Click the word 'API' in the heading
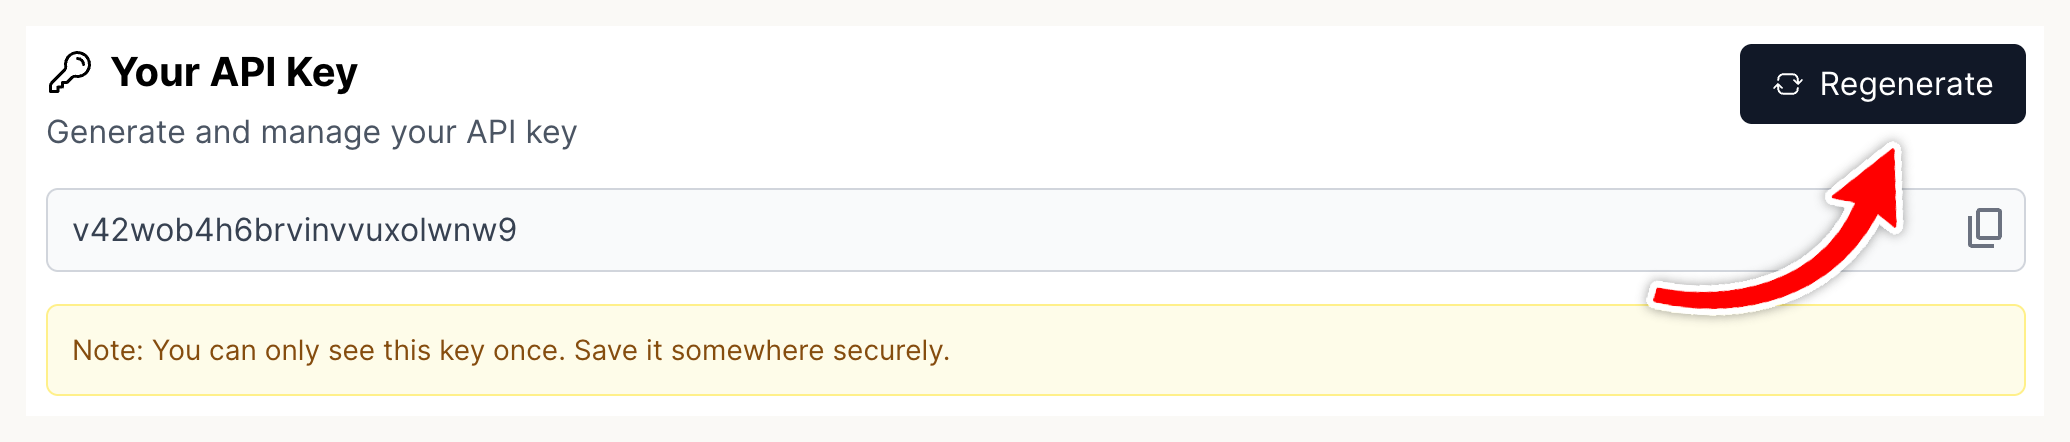 tap(243, 72)
